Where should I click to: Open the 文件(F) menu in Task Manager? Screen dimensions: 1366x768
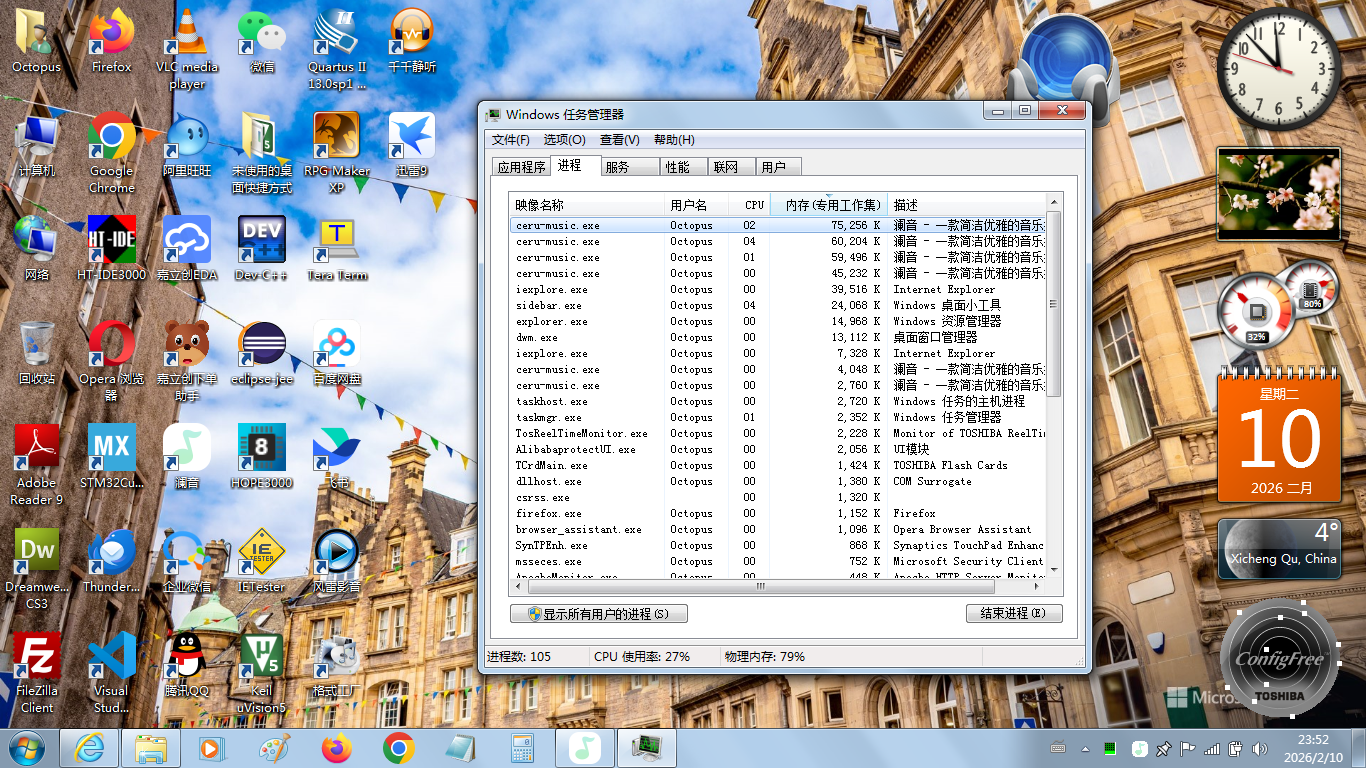click(x=510, y=140)
